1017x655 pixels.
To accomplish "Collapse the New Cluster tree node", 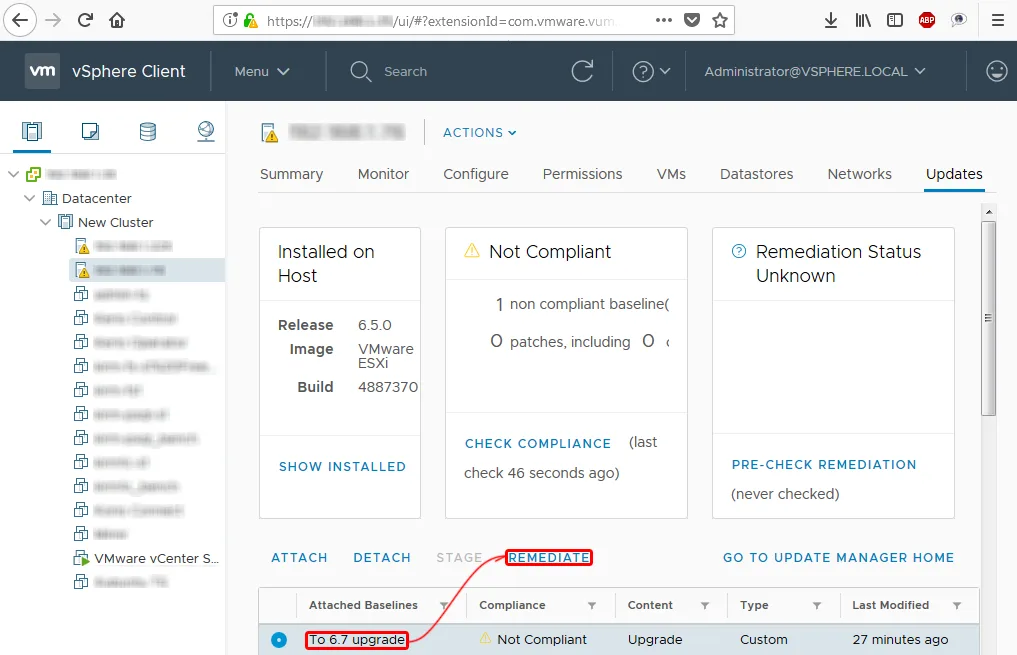I will tap(45, 222).
